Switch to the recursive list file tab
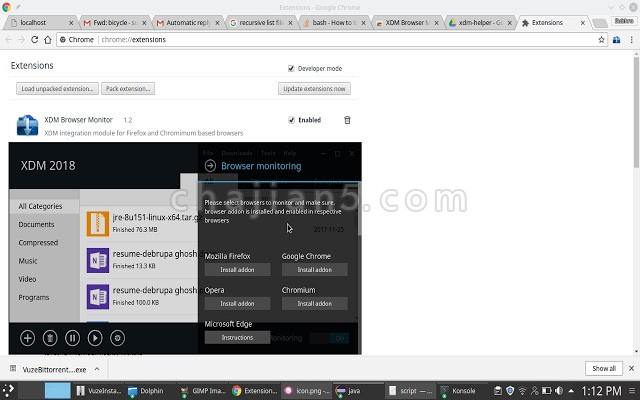This screenshot has height=400, width=640. coord(261,23)
